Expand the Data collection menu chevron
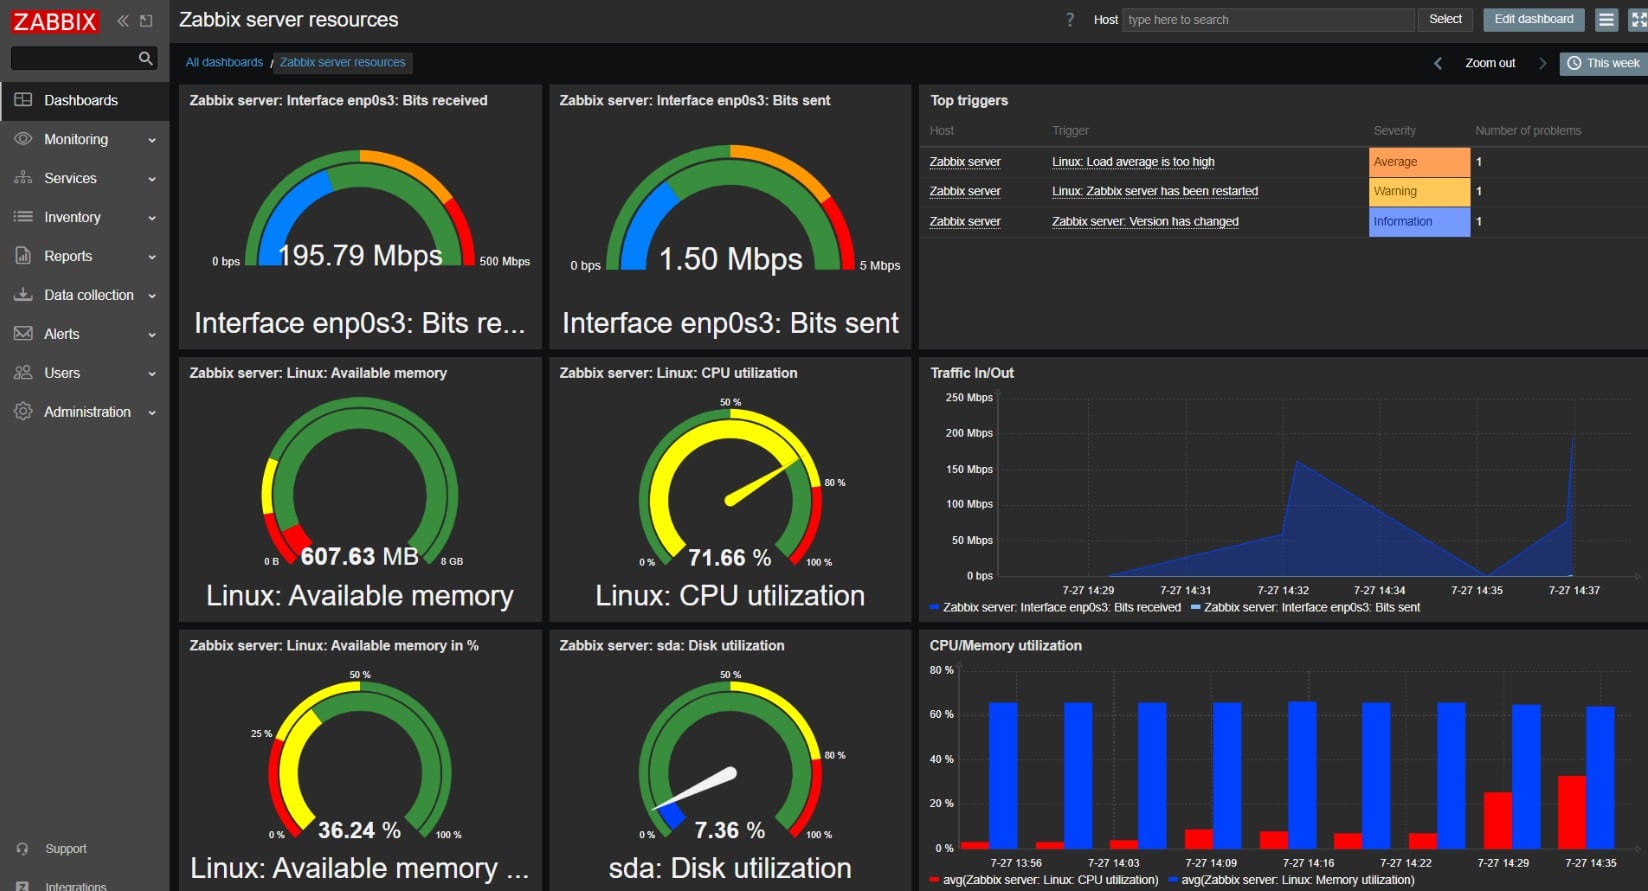1648x891 pixels. [152, 296]
